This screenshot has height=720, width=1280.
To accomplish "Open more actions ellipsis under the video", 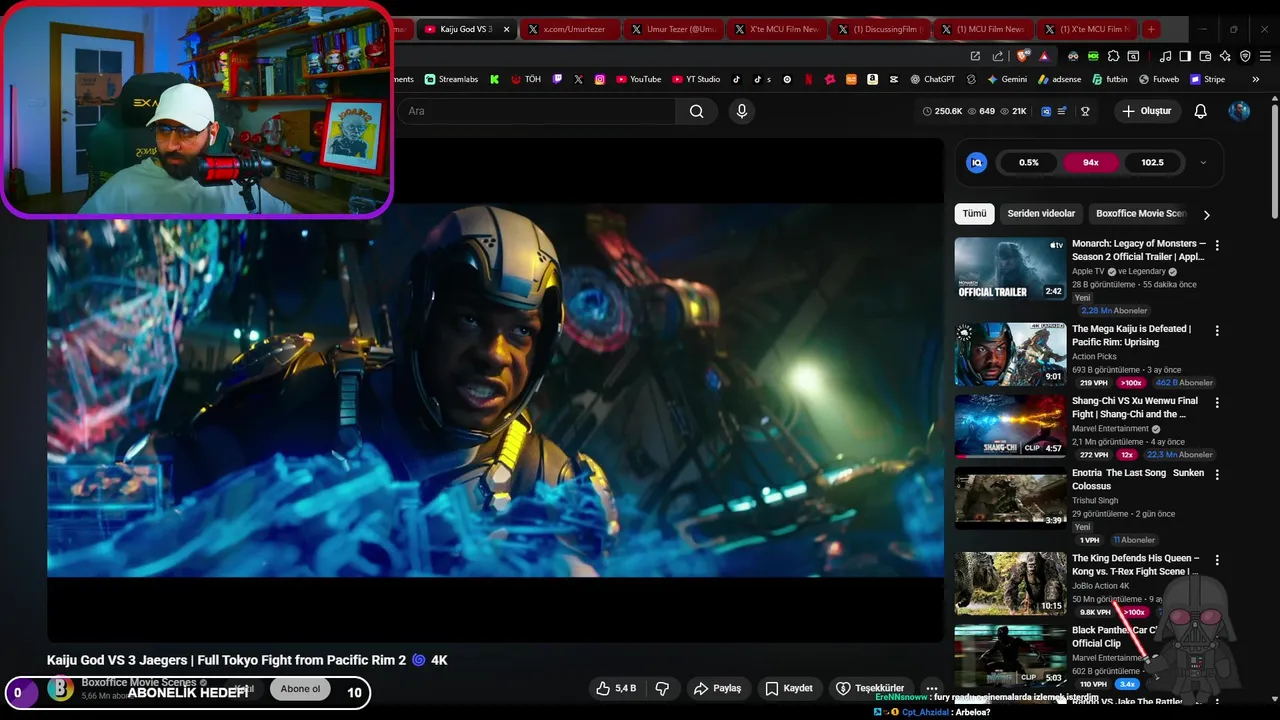I will pos(932,688).
